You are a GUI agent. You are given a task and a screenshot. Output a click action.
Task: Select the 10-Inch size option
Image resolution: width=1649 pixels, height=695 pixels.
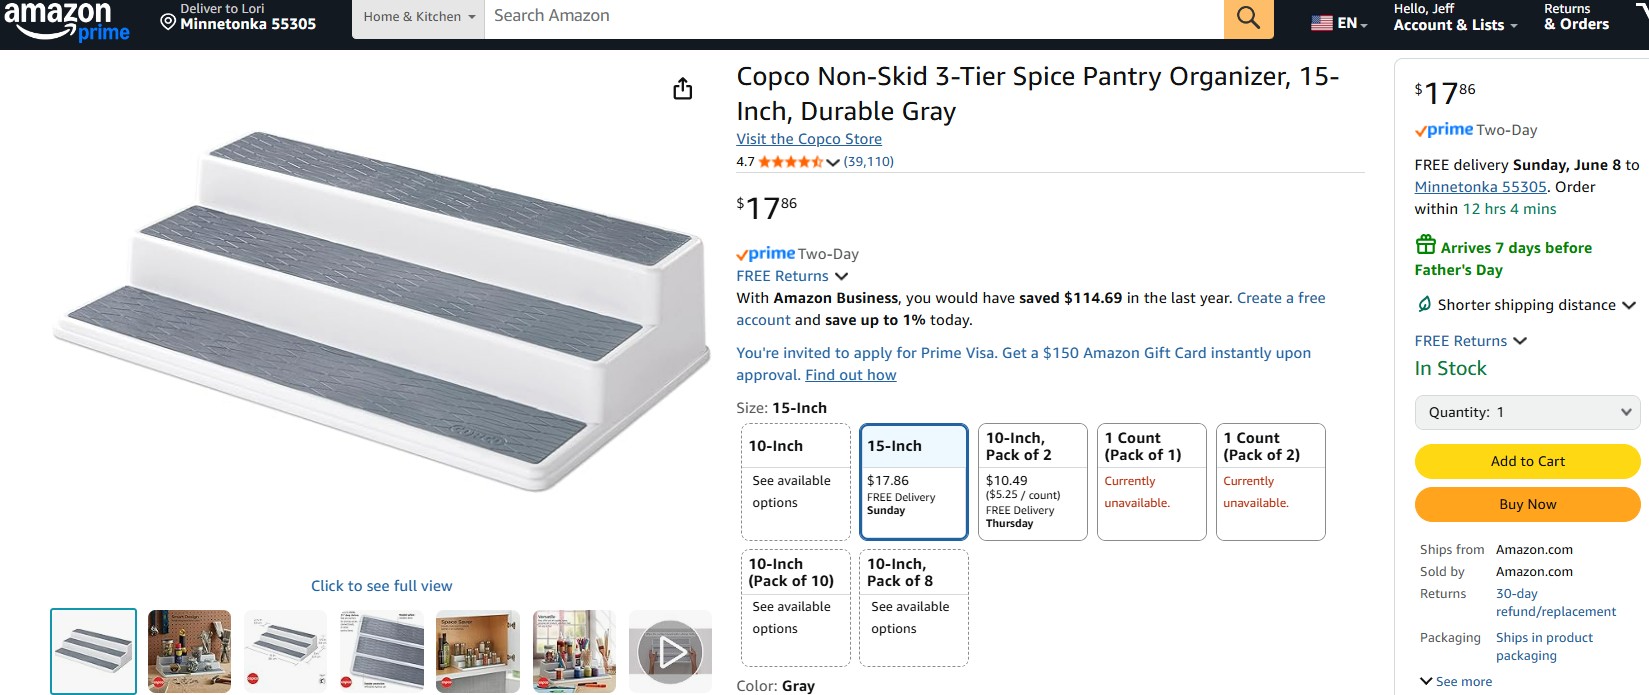click(x=796, y=481)
